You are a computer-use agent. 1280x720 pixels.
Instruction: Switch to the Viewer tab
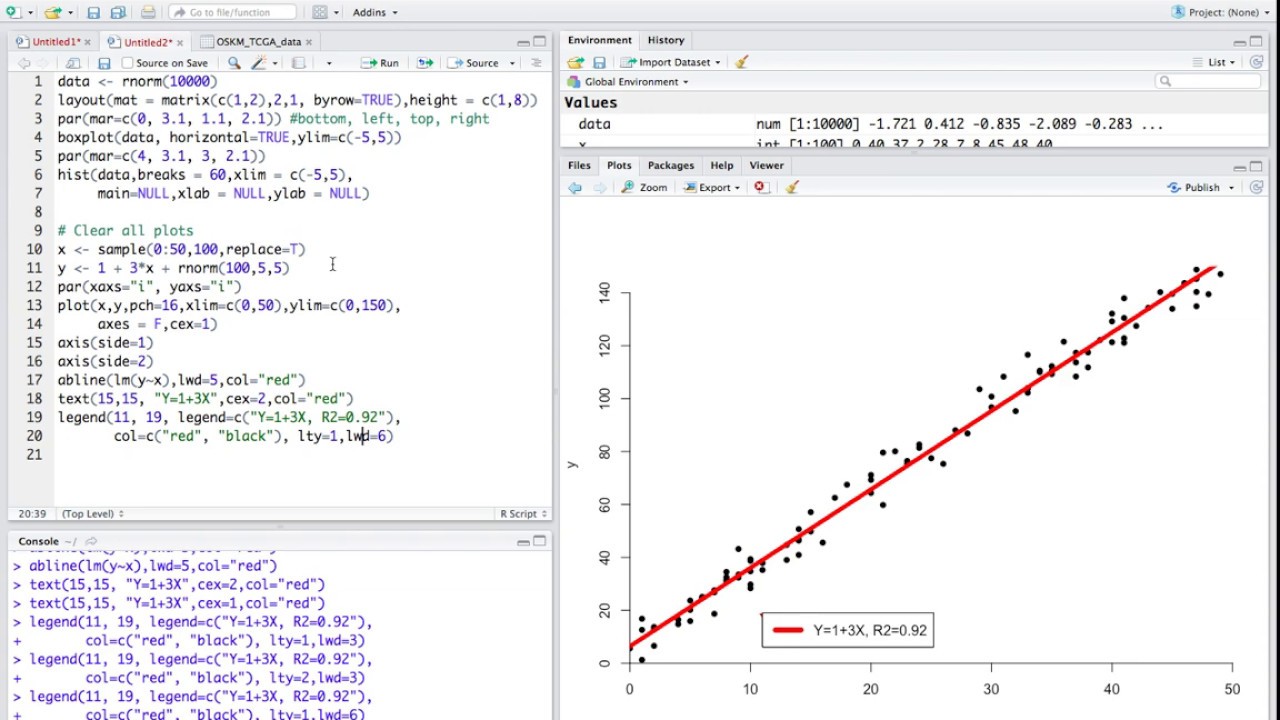(x=766, y=165)
